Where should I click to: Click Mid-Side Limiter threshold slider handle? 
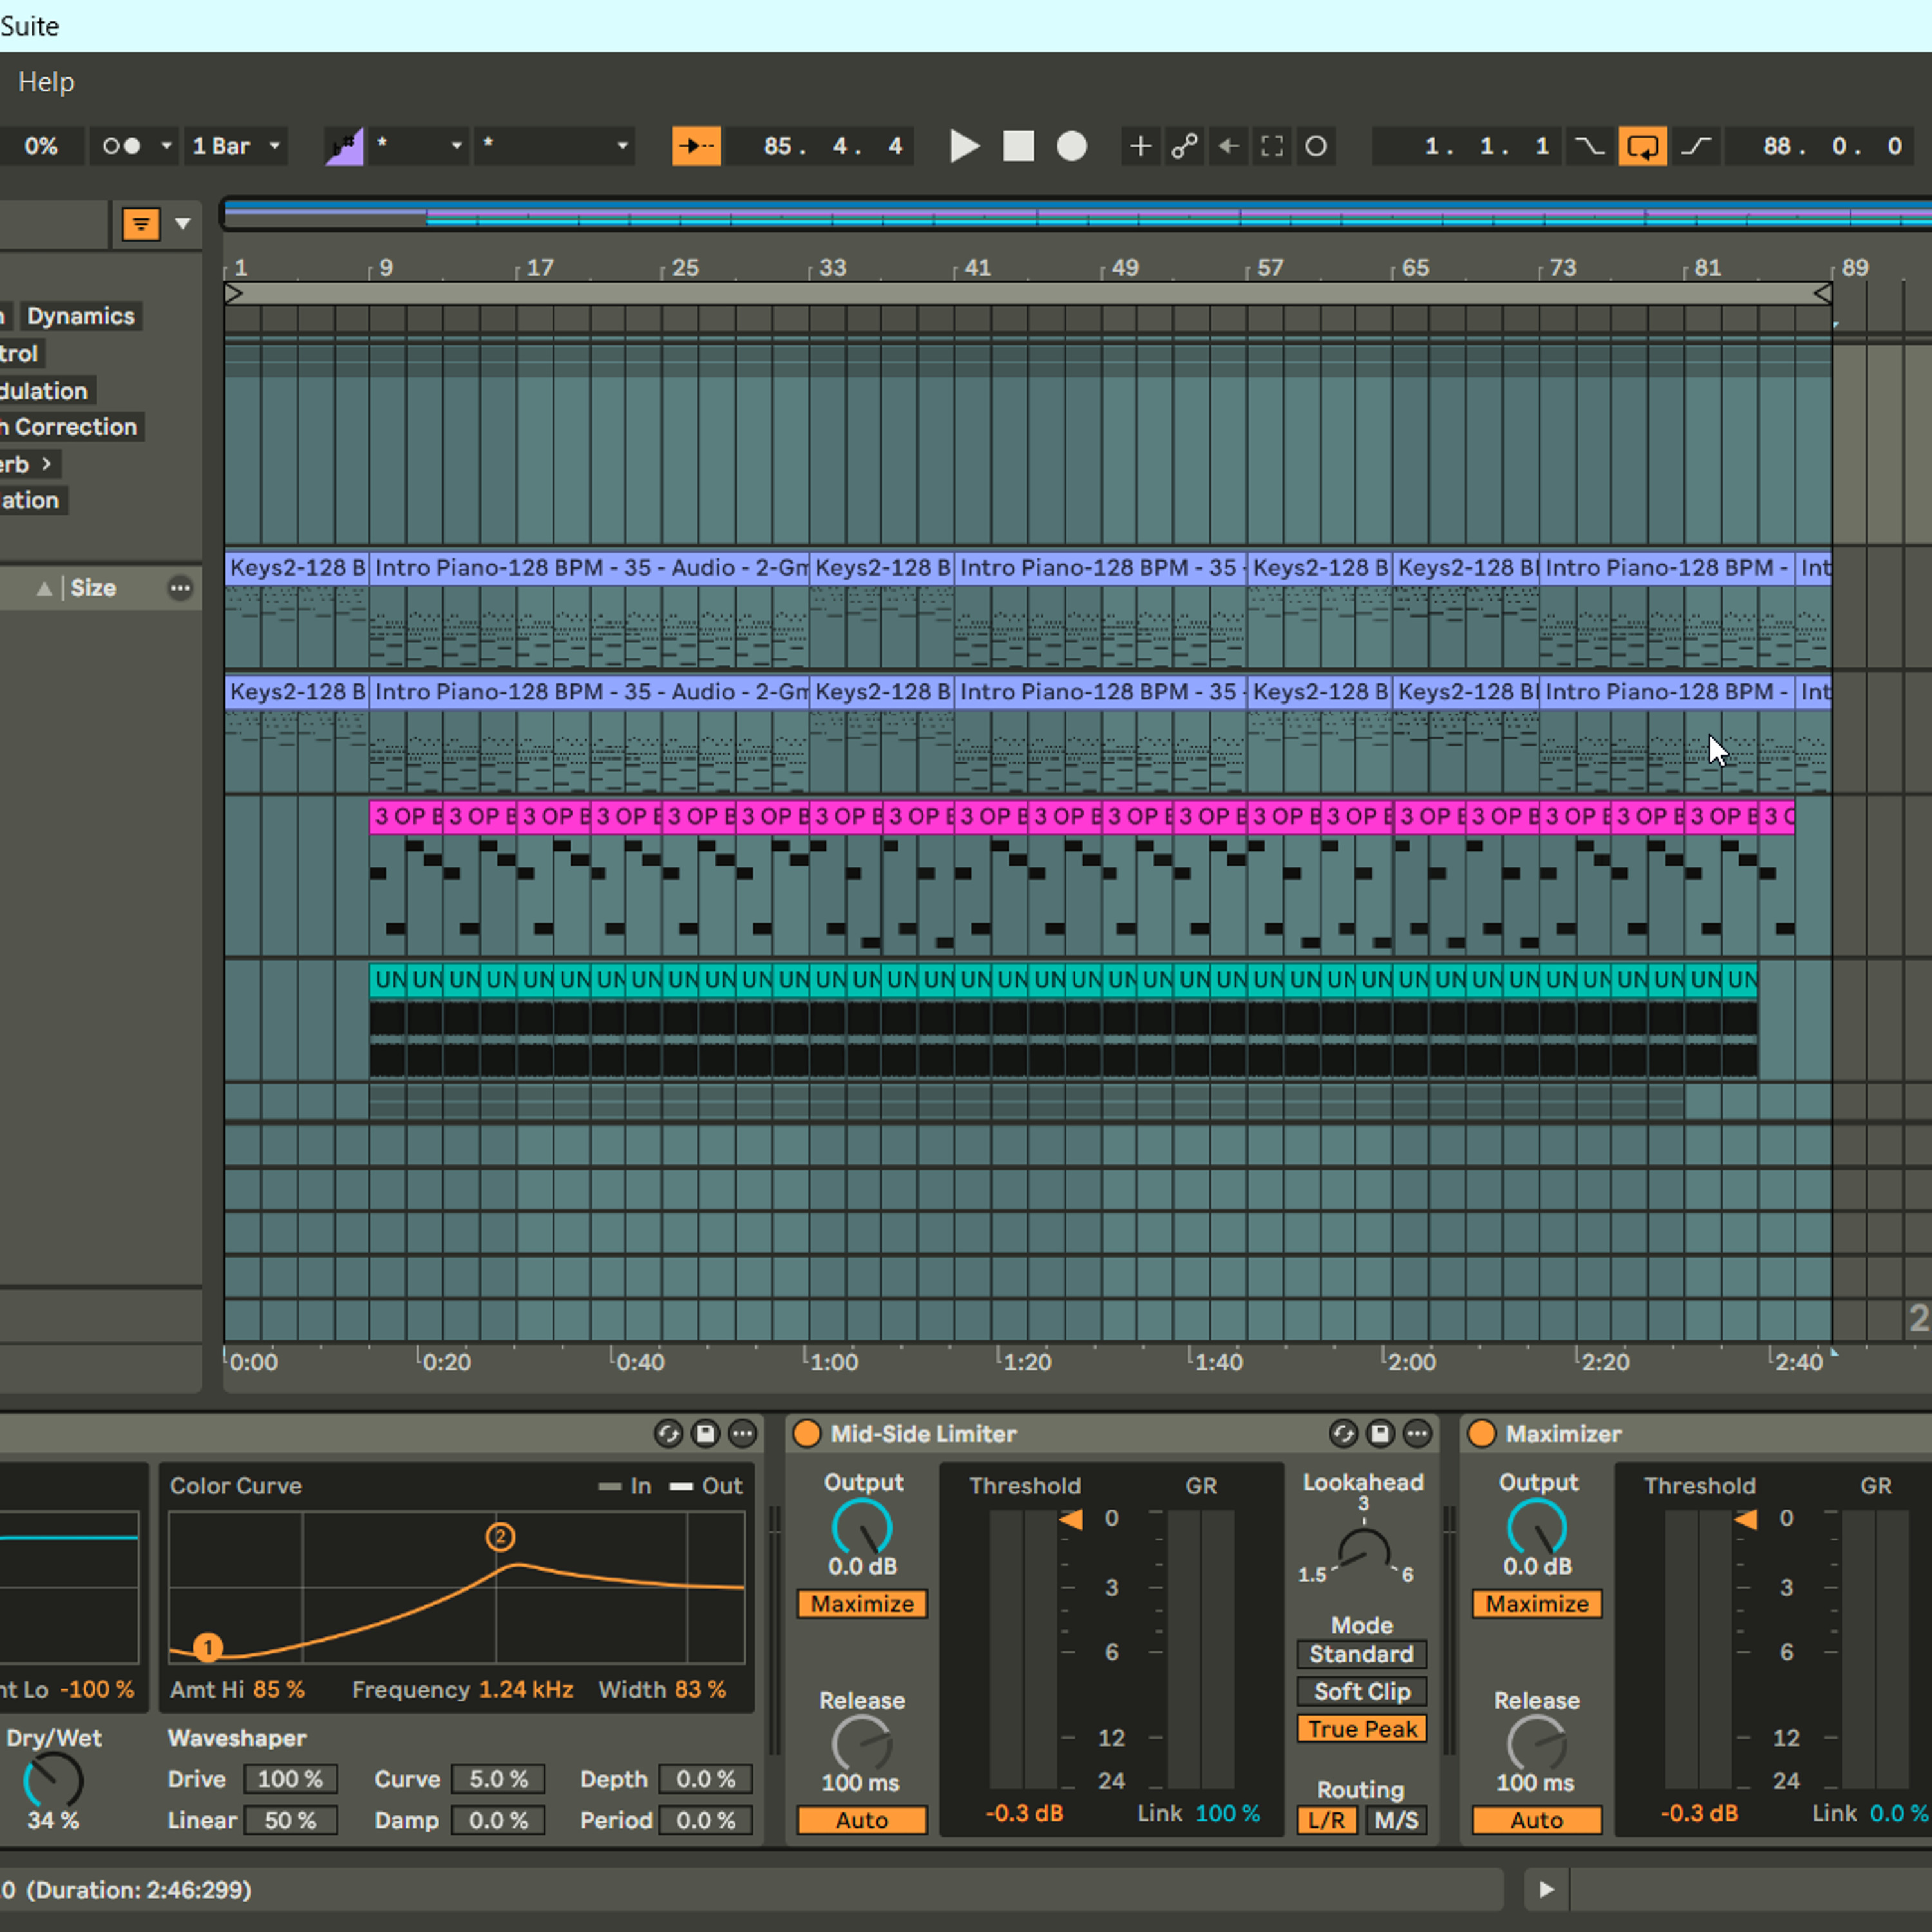click(1071, 1520)
